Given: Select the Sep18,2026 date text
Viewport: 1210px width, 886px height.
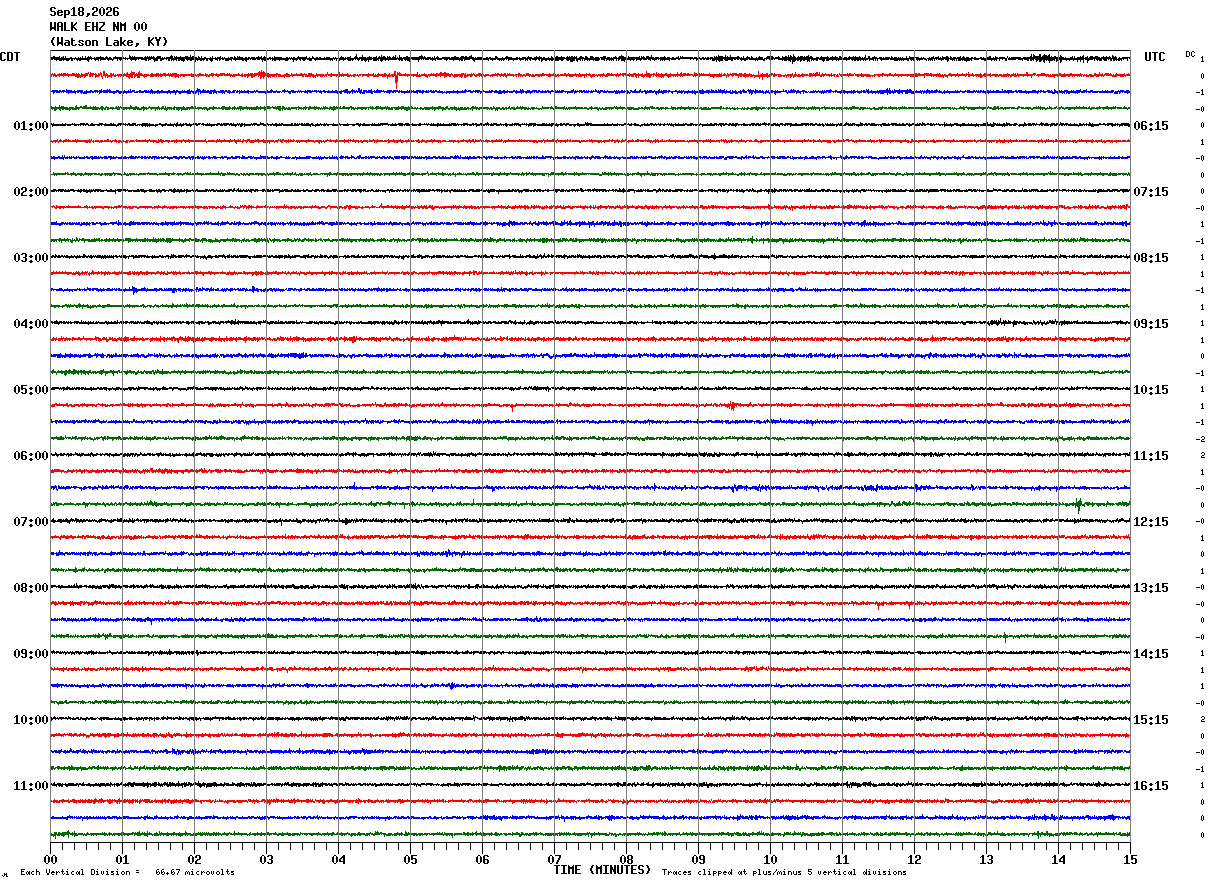Looking at the screenshot, I should (84, 12).
